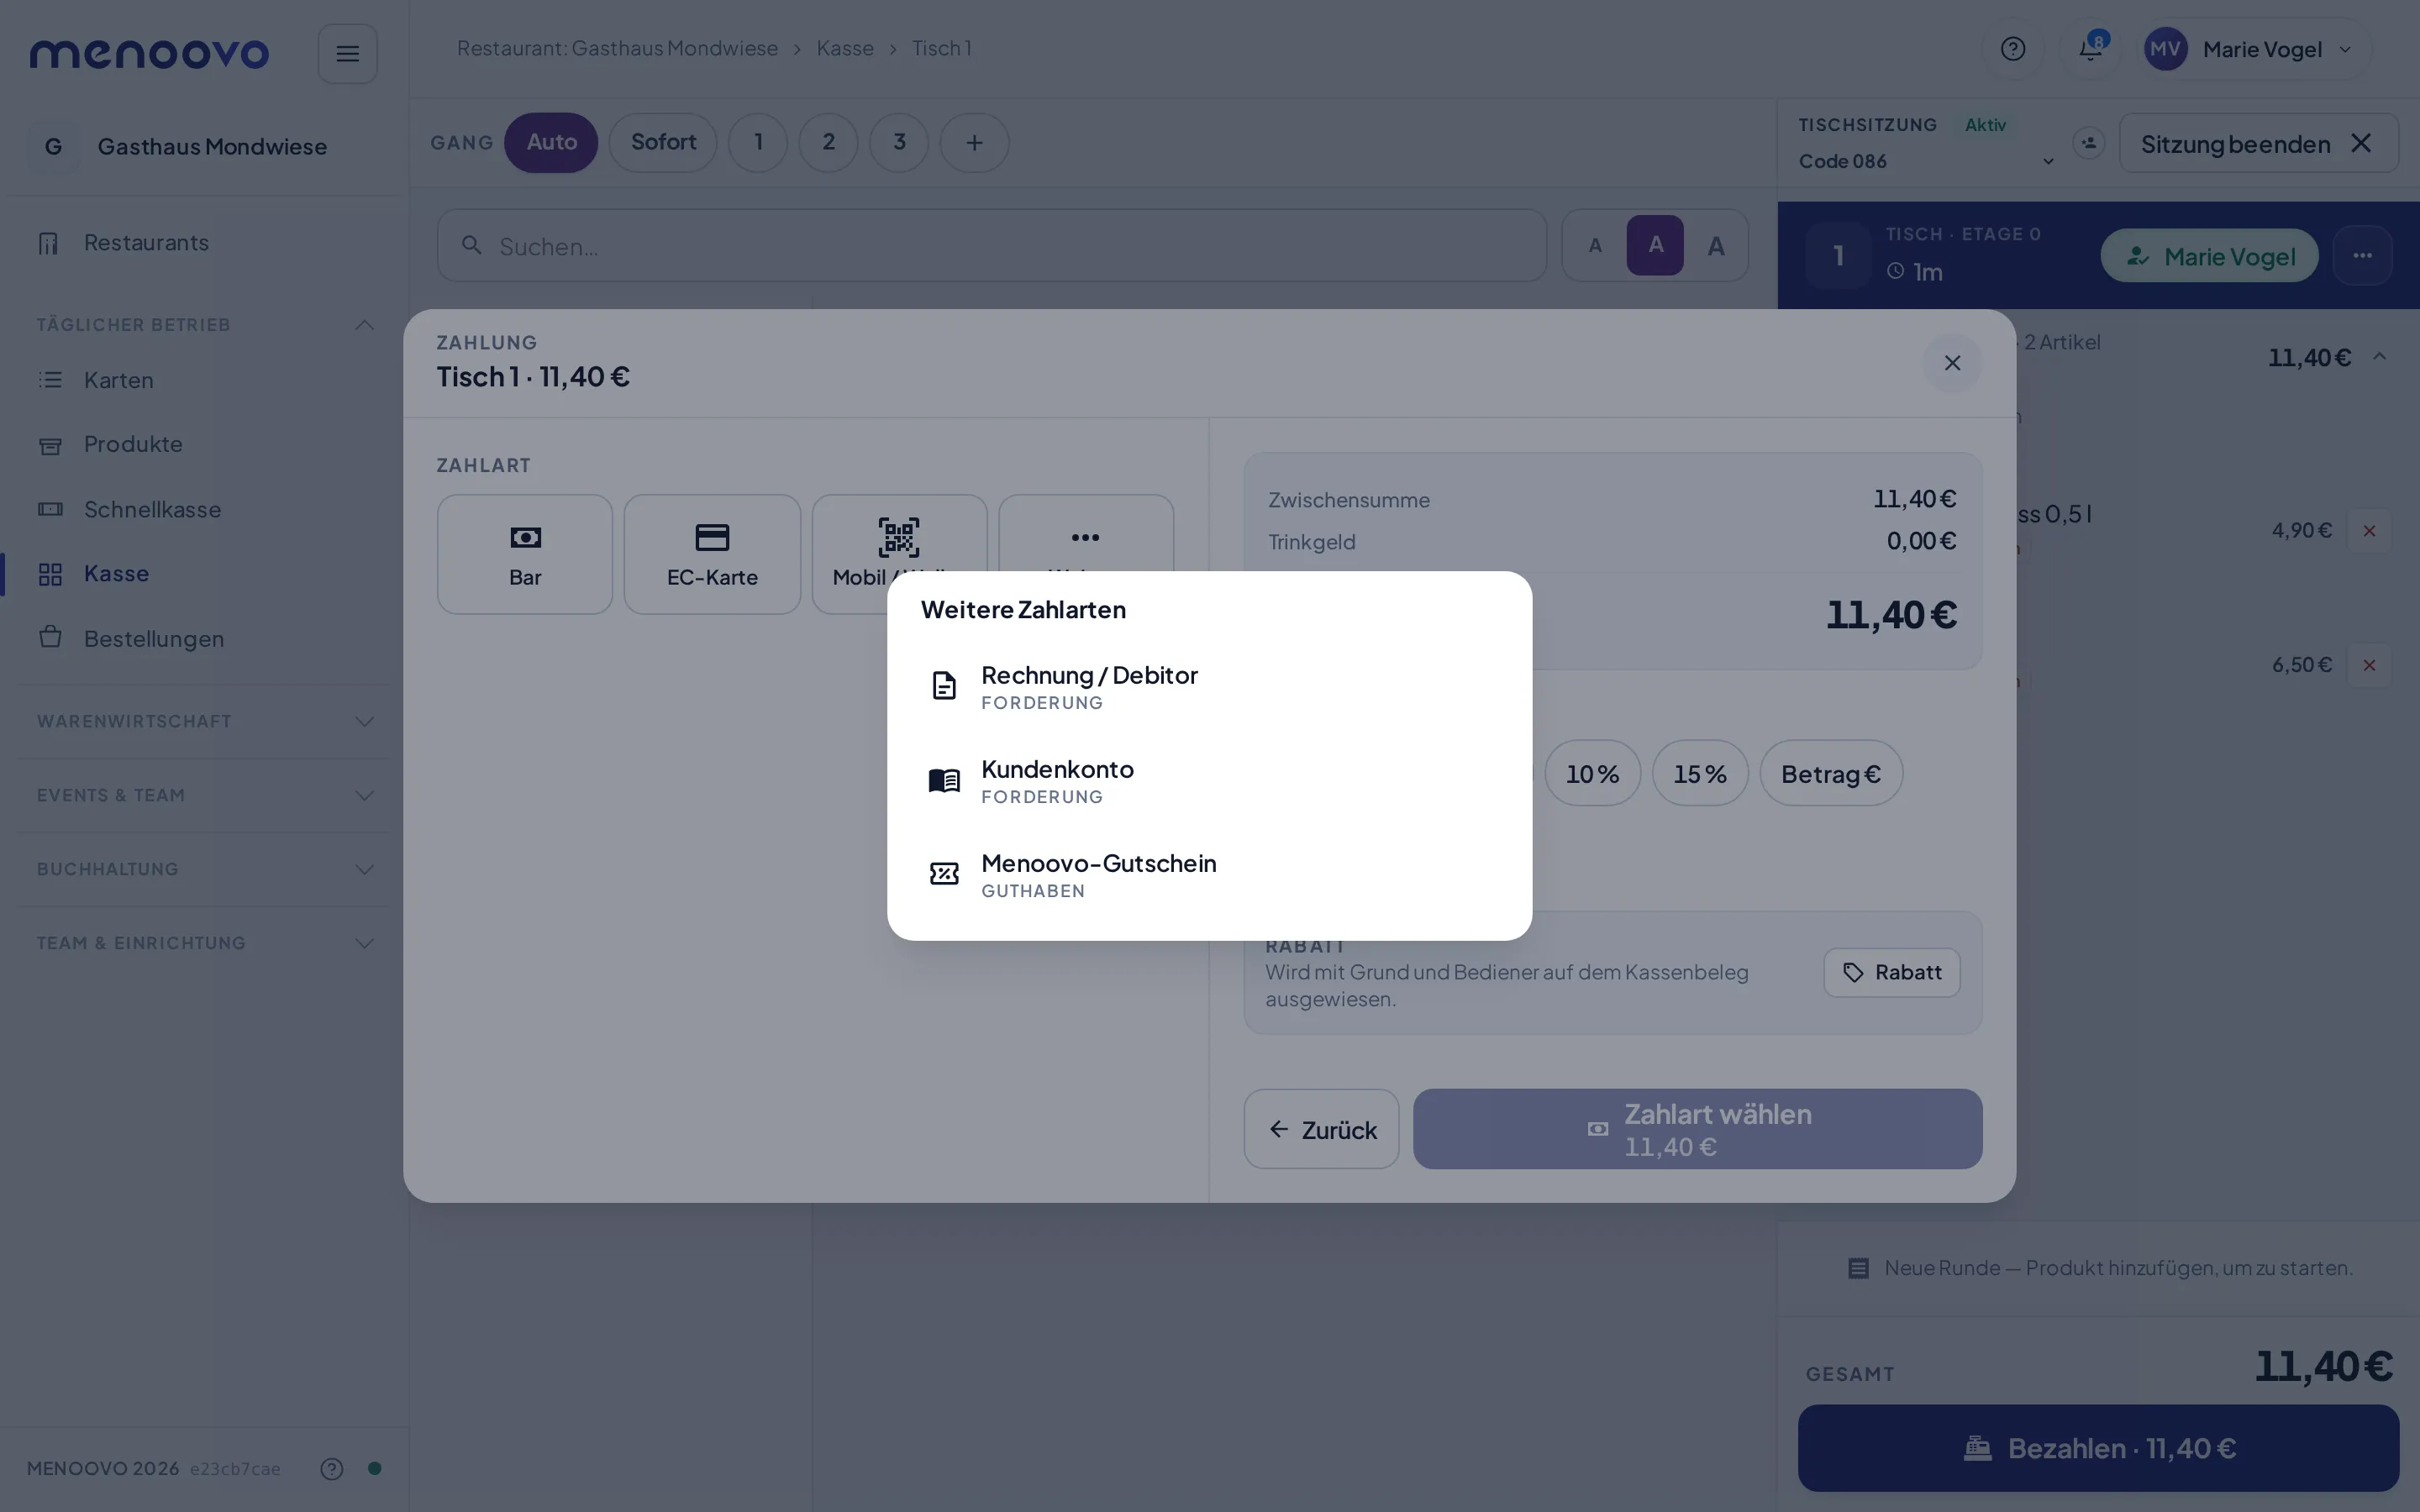Expand Buchhaltung section
The image size is (2420, 1512).
click(205, 869)
